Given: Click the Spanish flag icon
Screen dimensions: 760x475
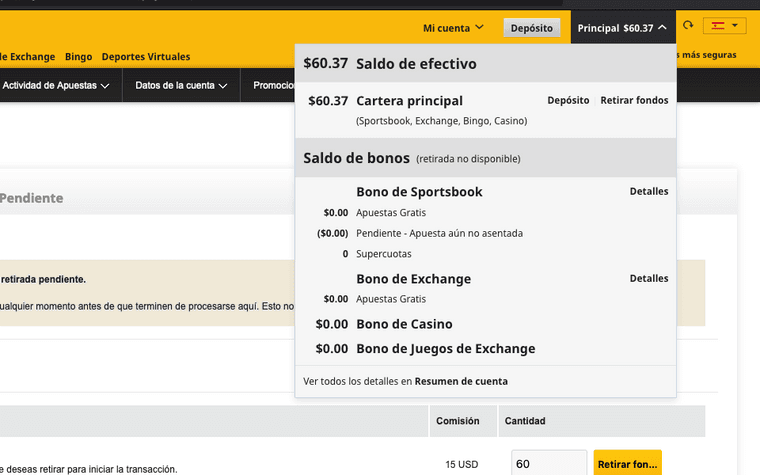Looking at the screenshot, I should click(718, 26).
